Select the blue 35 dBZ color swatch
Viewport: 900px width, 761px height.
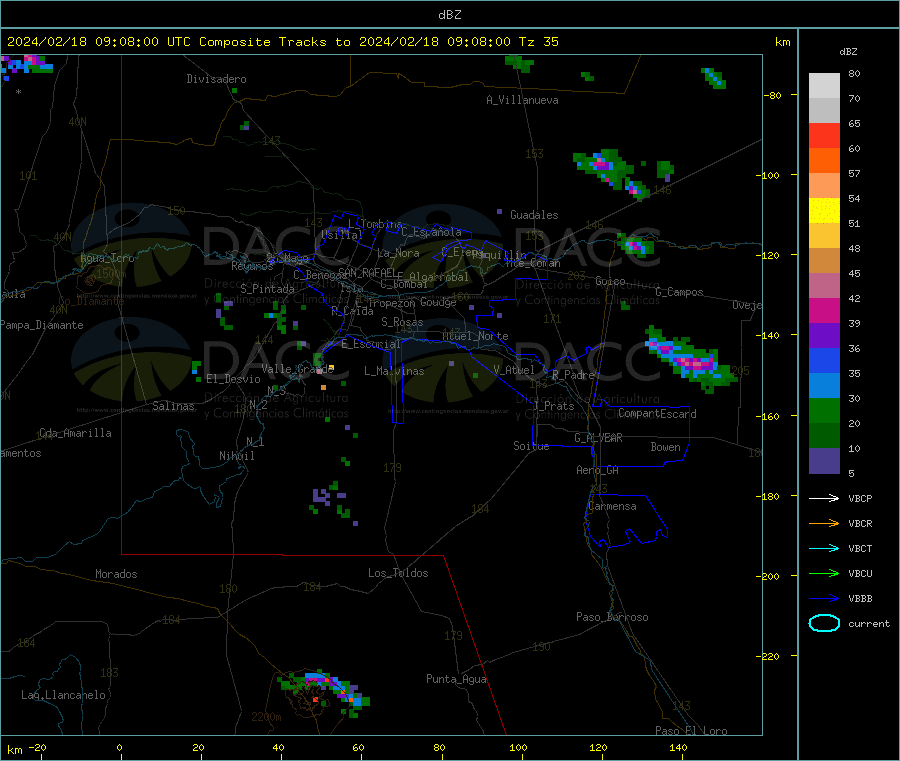(x=824, y=360)
